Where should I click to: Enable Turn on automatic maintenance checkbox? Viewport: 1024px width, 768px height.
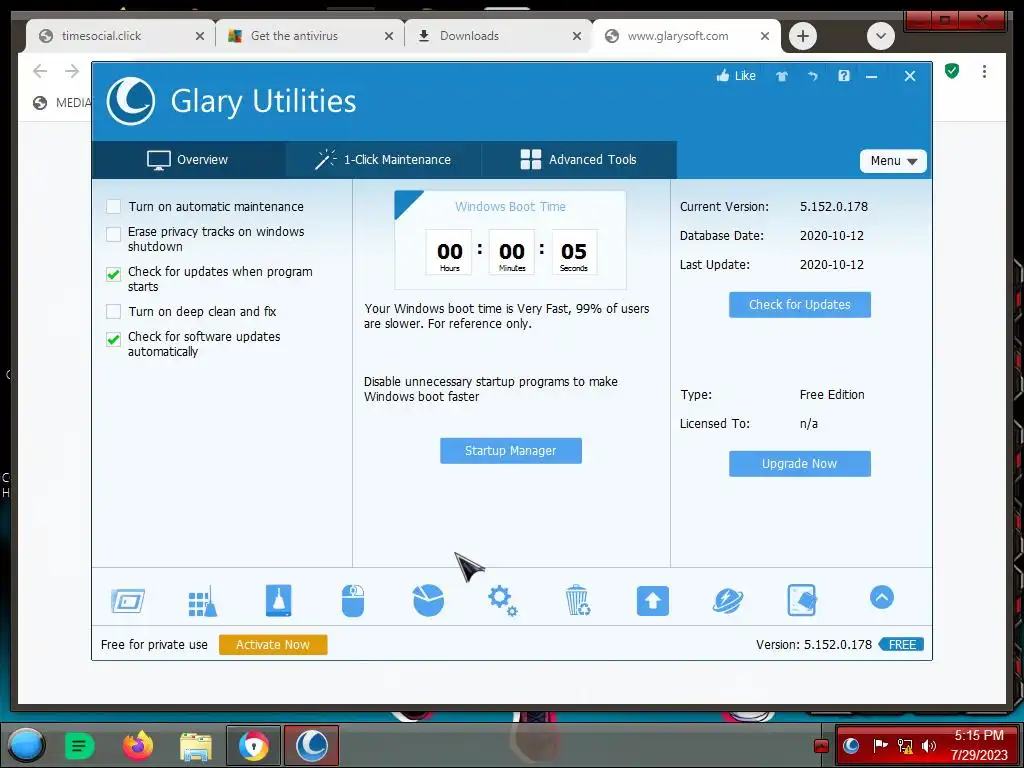(x=114, y=206)
